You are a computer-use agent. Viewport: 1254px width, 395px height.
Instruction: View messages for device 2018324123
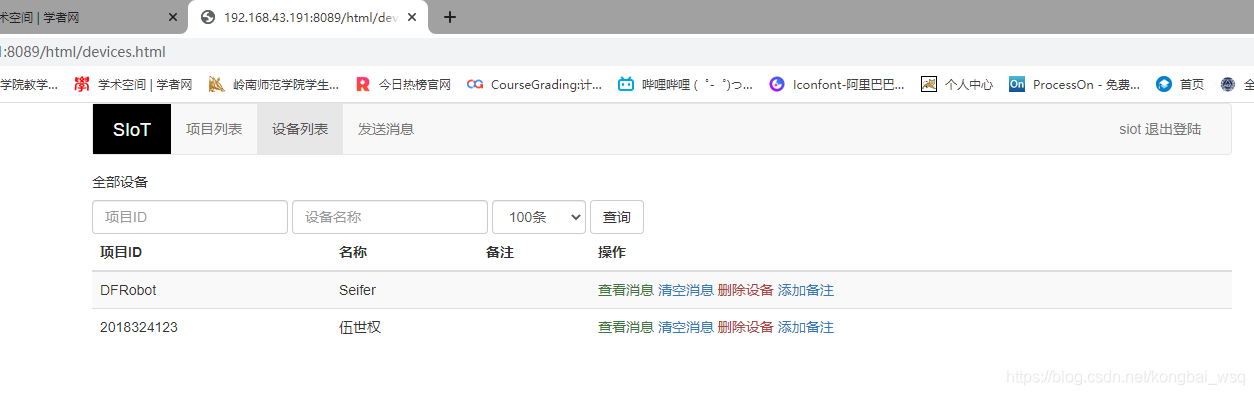click(x=626, y=327)
